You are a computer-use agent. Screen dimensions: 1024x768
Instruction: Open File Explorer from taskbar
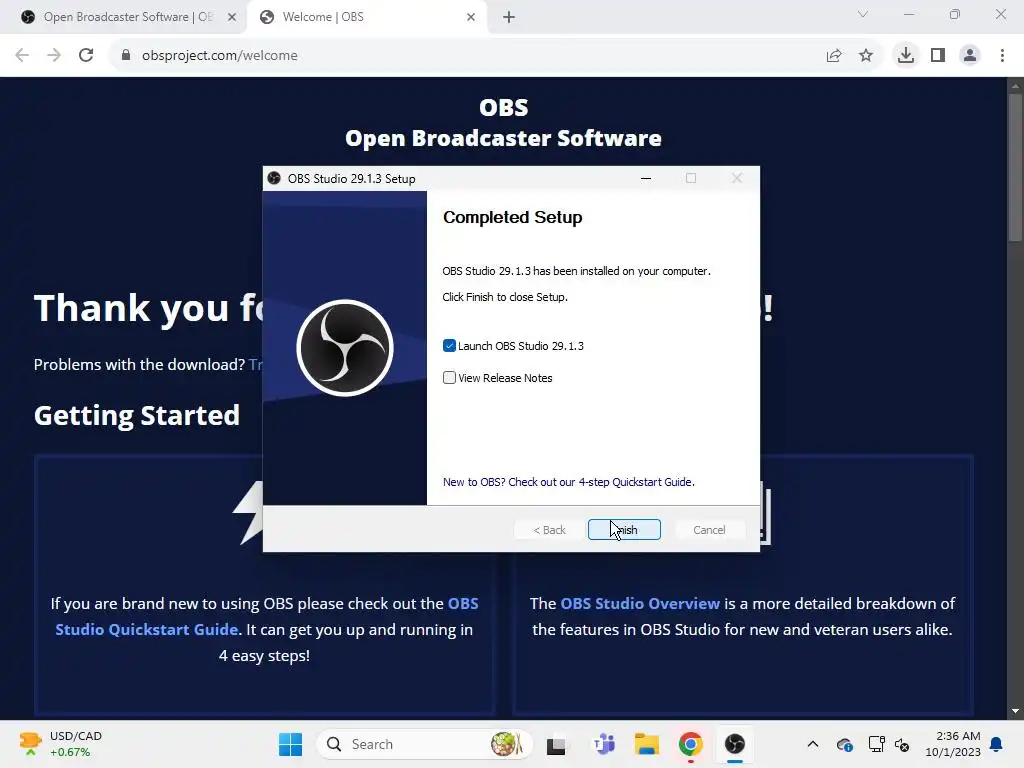(647, 744)
